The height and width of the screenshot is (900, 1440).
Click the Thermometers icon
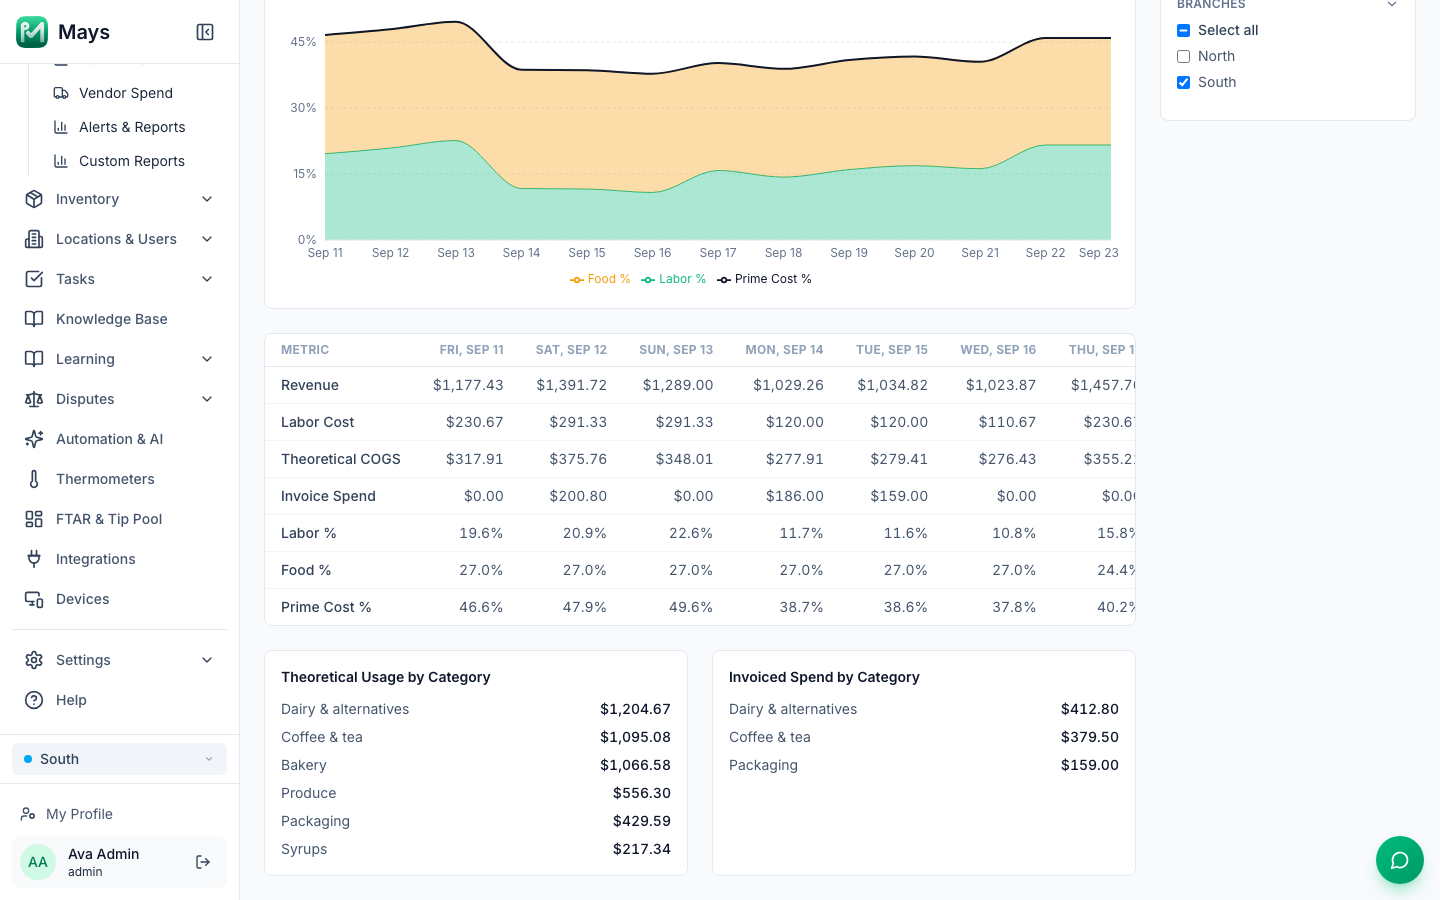(34, 479)
